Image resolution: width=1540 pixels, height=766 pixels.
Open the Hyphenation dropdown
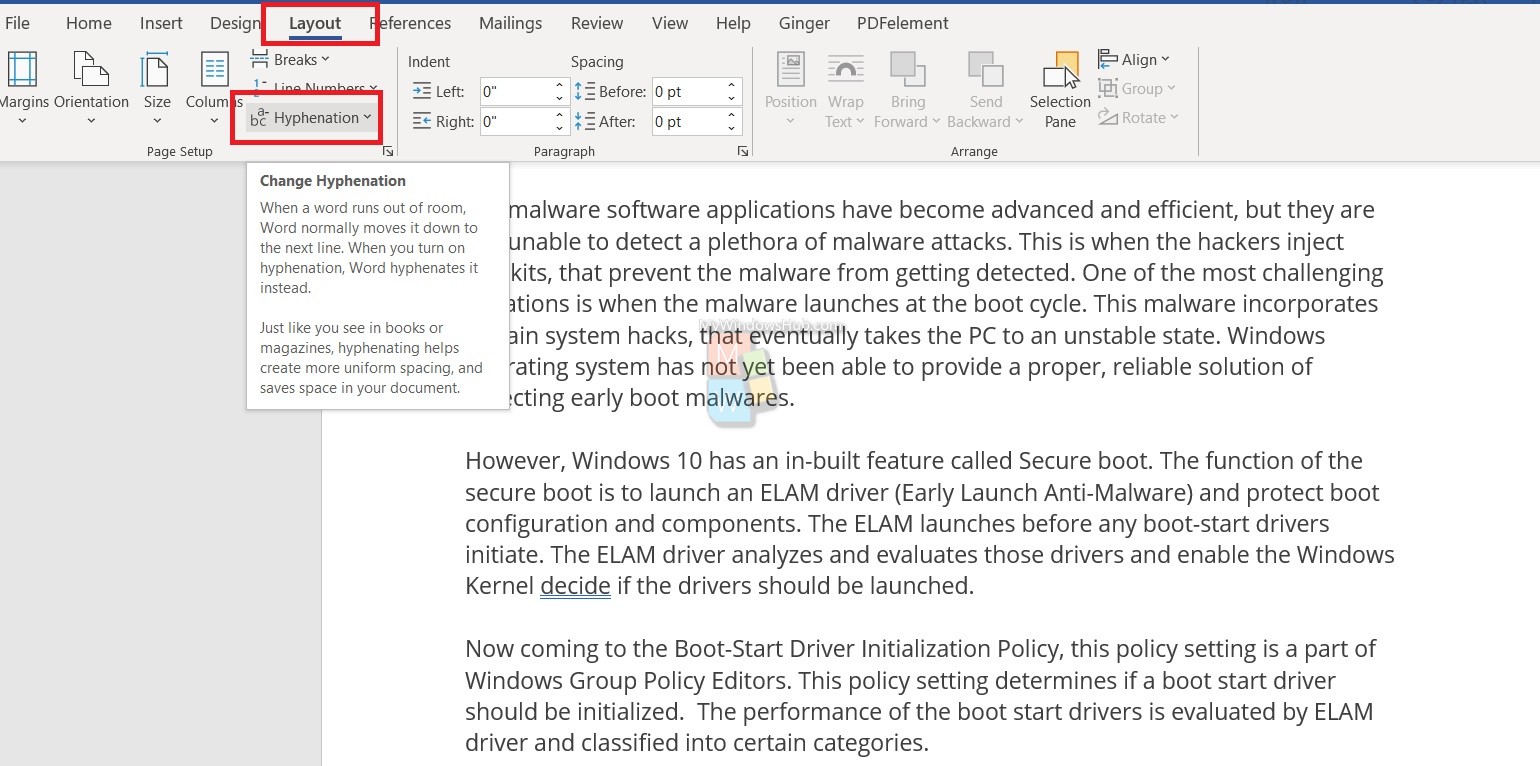311,118
